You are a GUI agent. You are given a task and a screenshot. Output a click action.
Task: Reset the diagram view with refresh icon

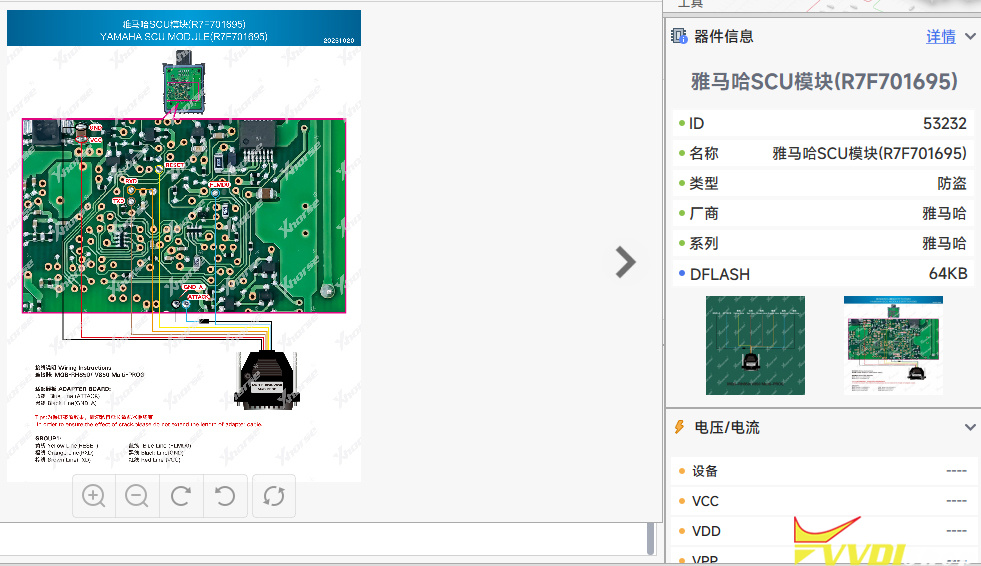coord(274,496)
